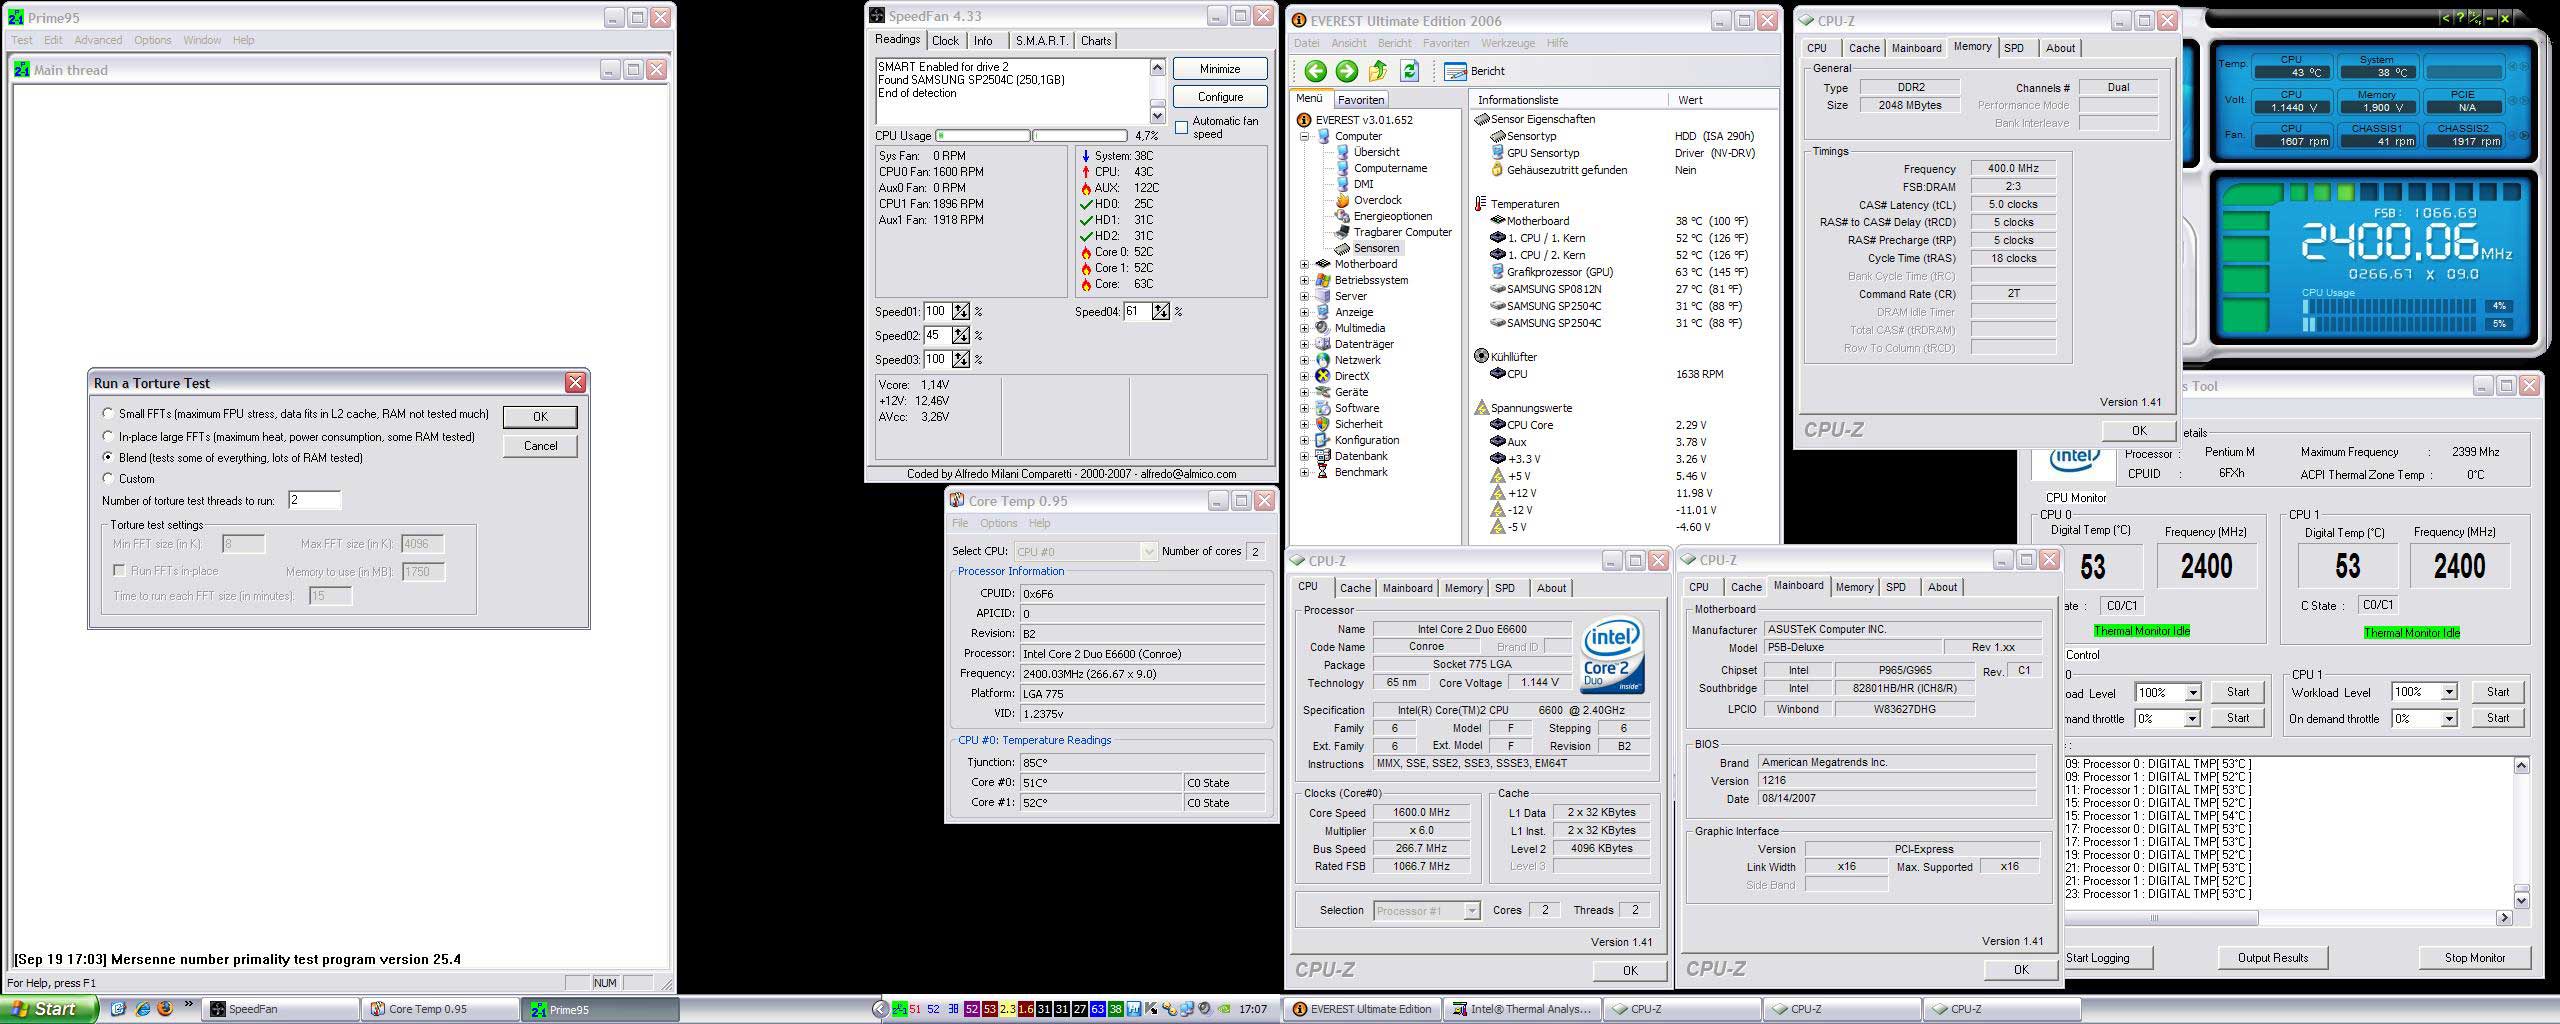
Task: Click the EVEREST folder-up arrow icon
Action: 1378,71
